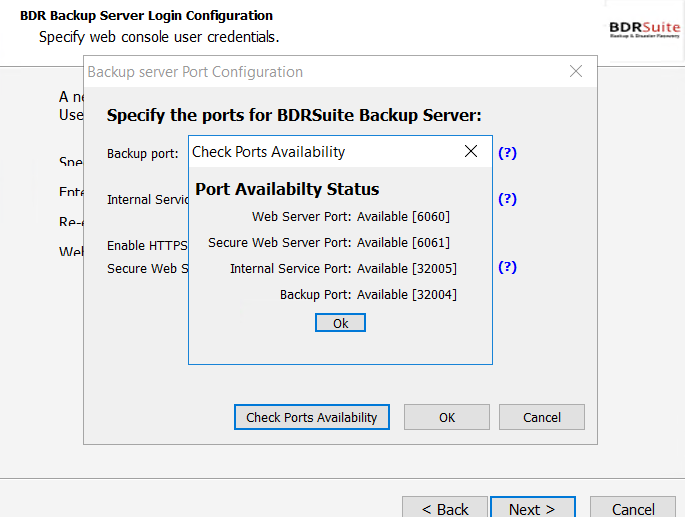
Task: Open help for Internal Service port
Action: tap(508, 199)
